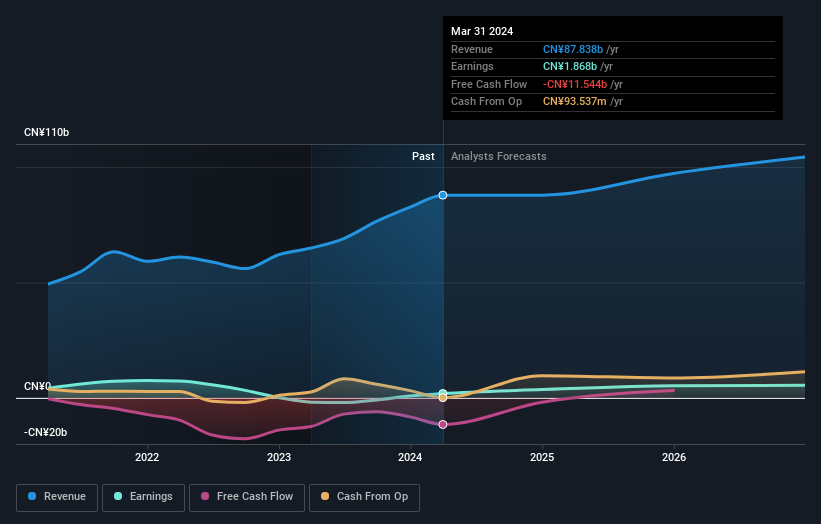Click the Free Cash Flow label in tooltip
Image resolution: width=821 pixels, height=524 pixels.
click(489, 84)
